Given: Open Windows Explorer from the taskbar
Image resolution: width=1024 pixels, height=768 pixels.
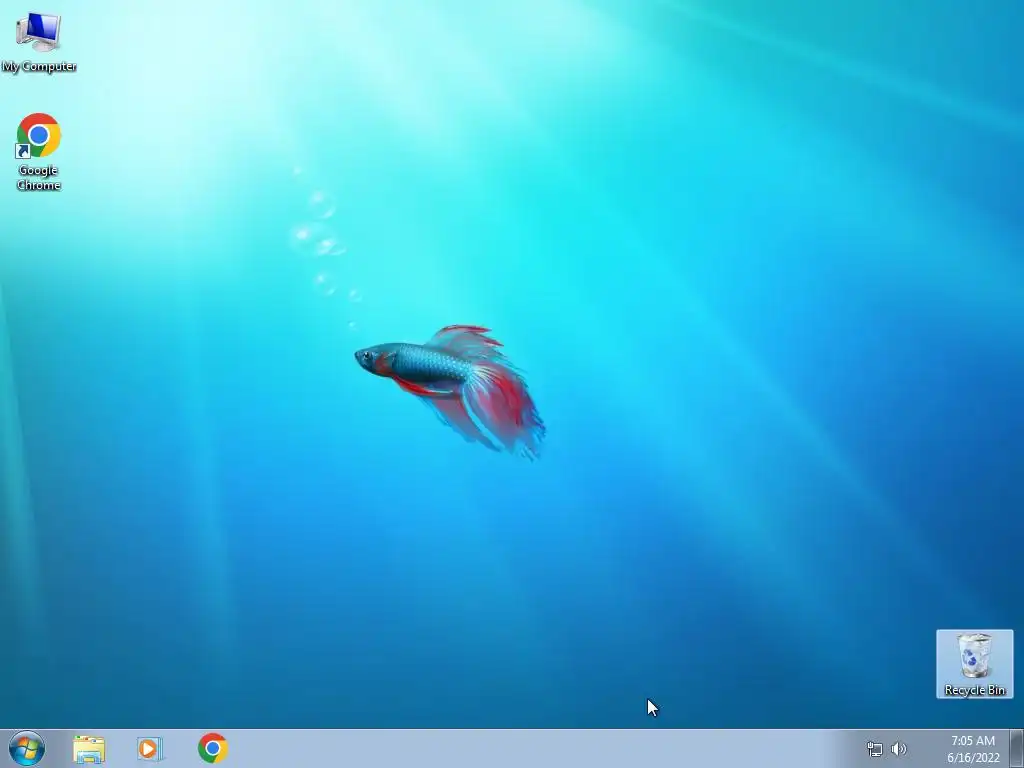Looking at the screenshot, I should point(89,749).
